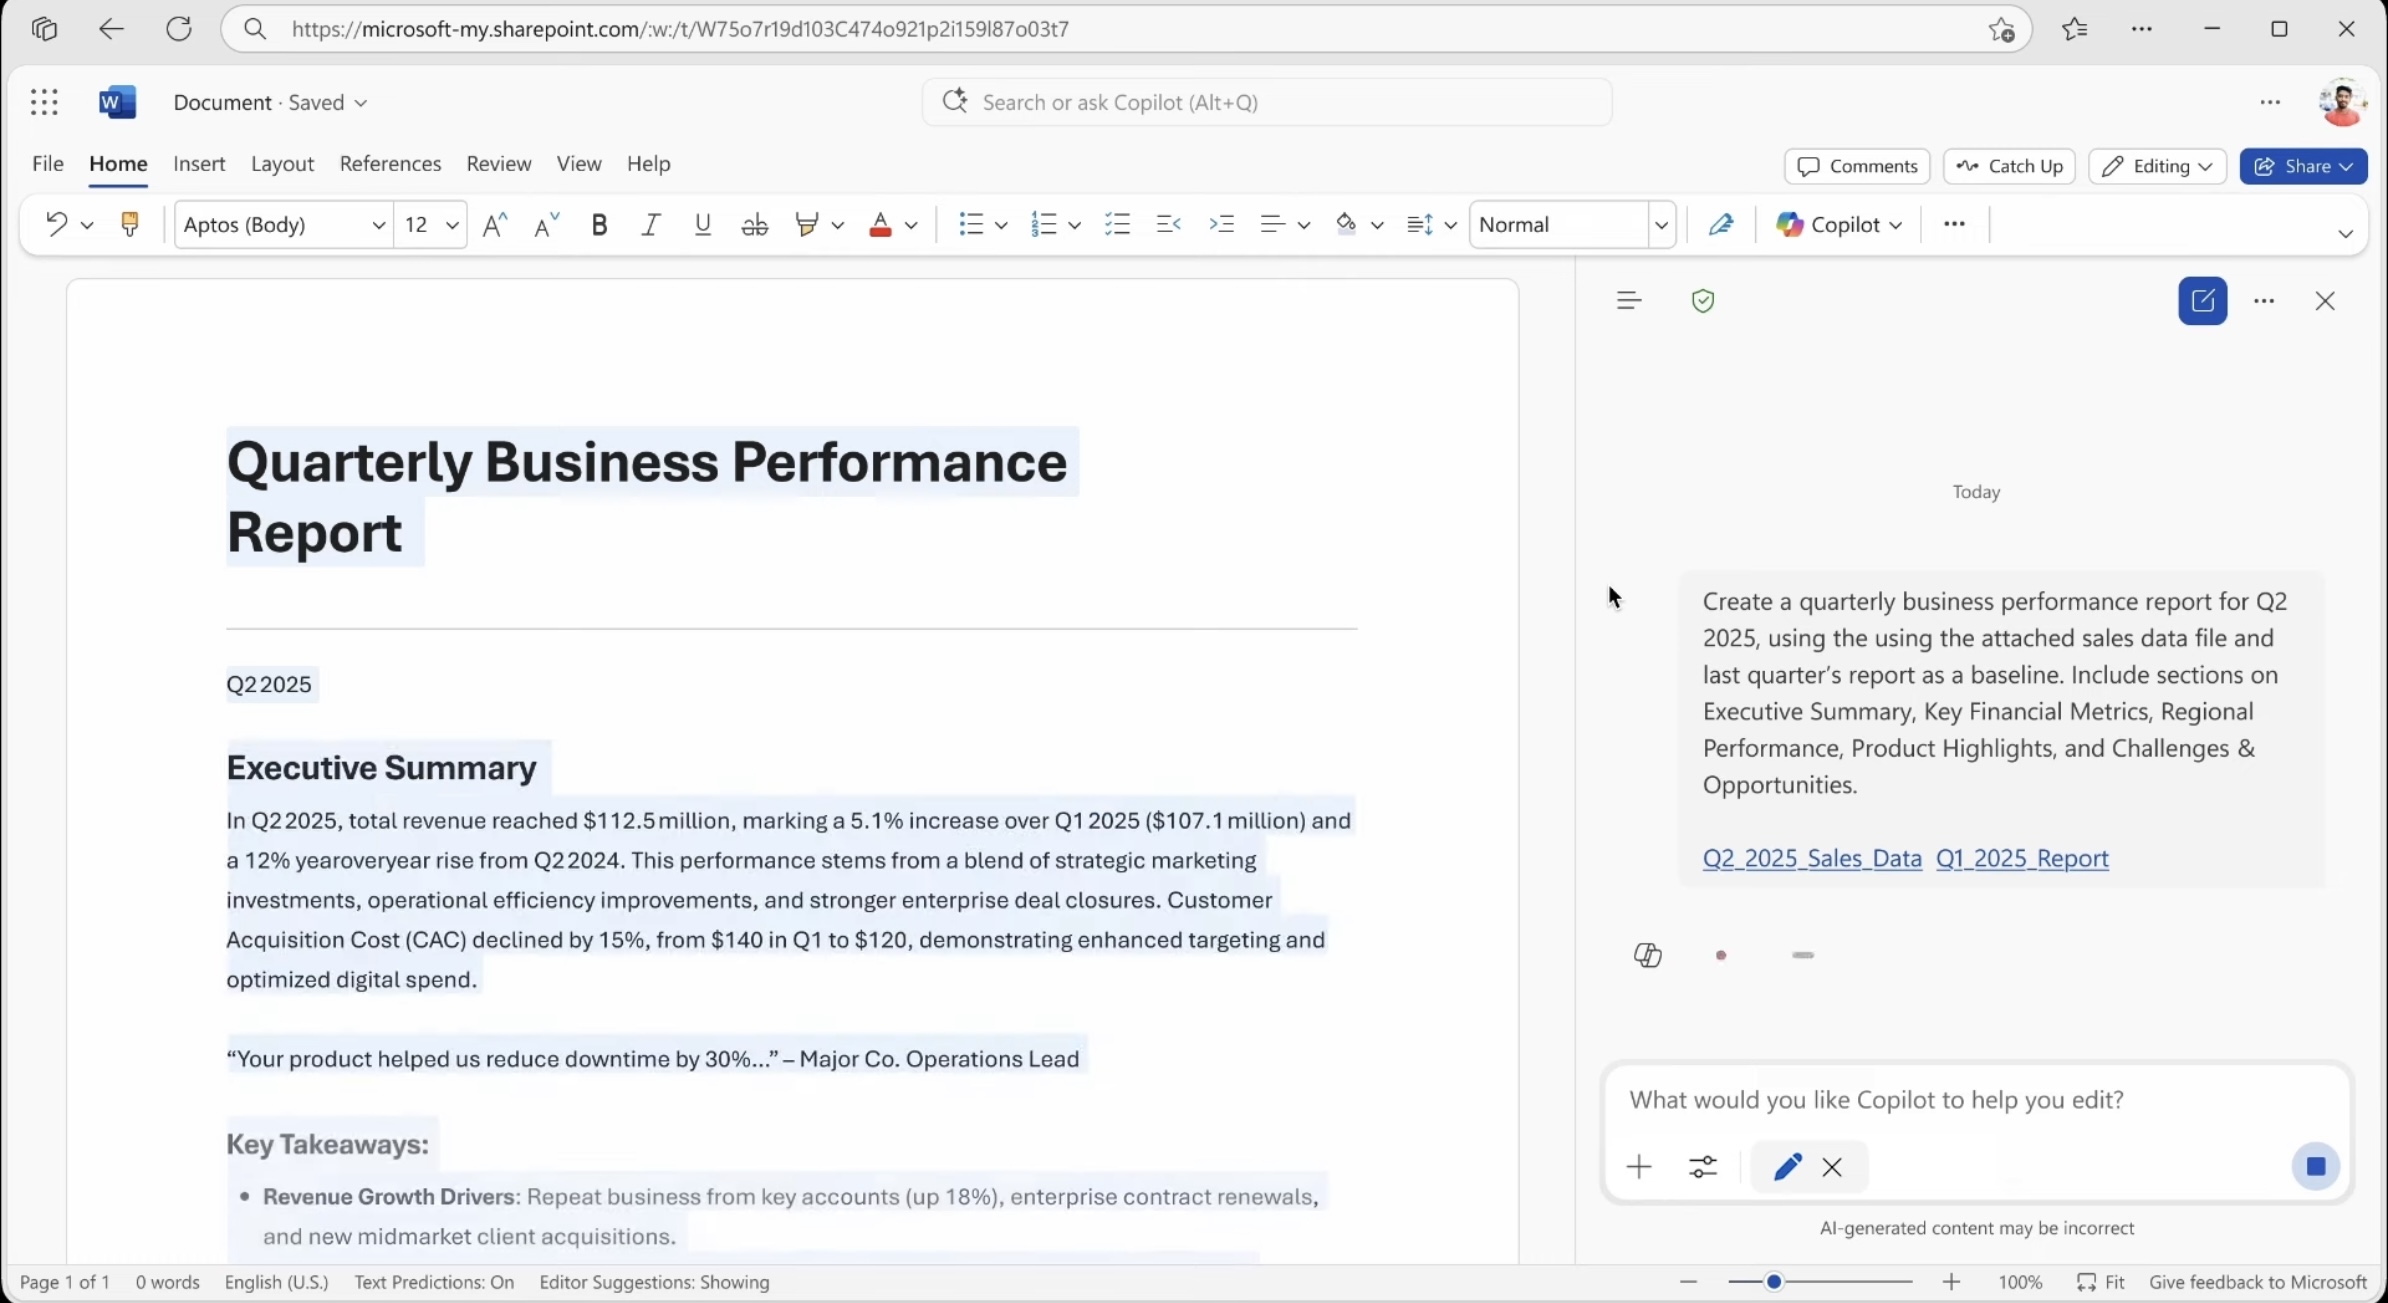Apply strikethrough to selected text
The image size is (2388, 1303).
point(754,224)
